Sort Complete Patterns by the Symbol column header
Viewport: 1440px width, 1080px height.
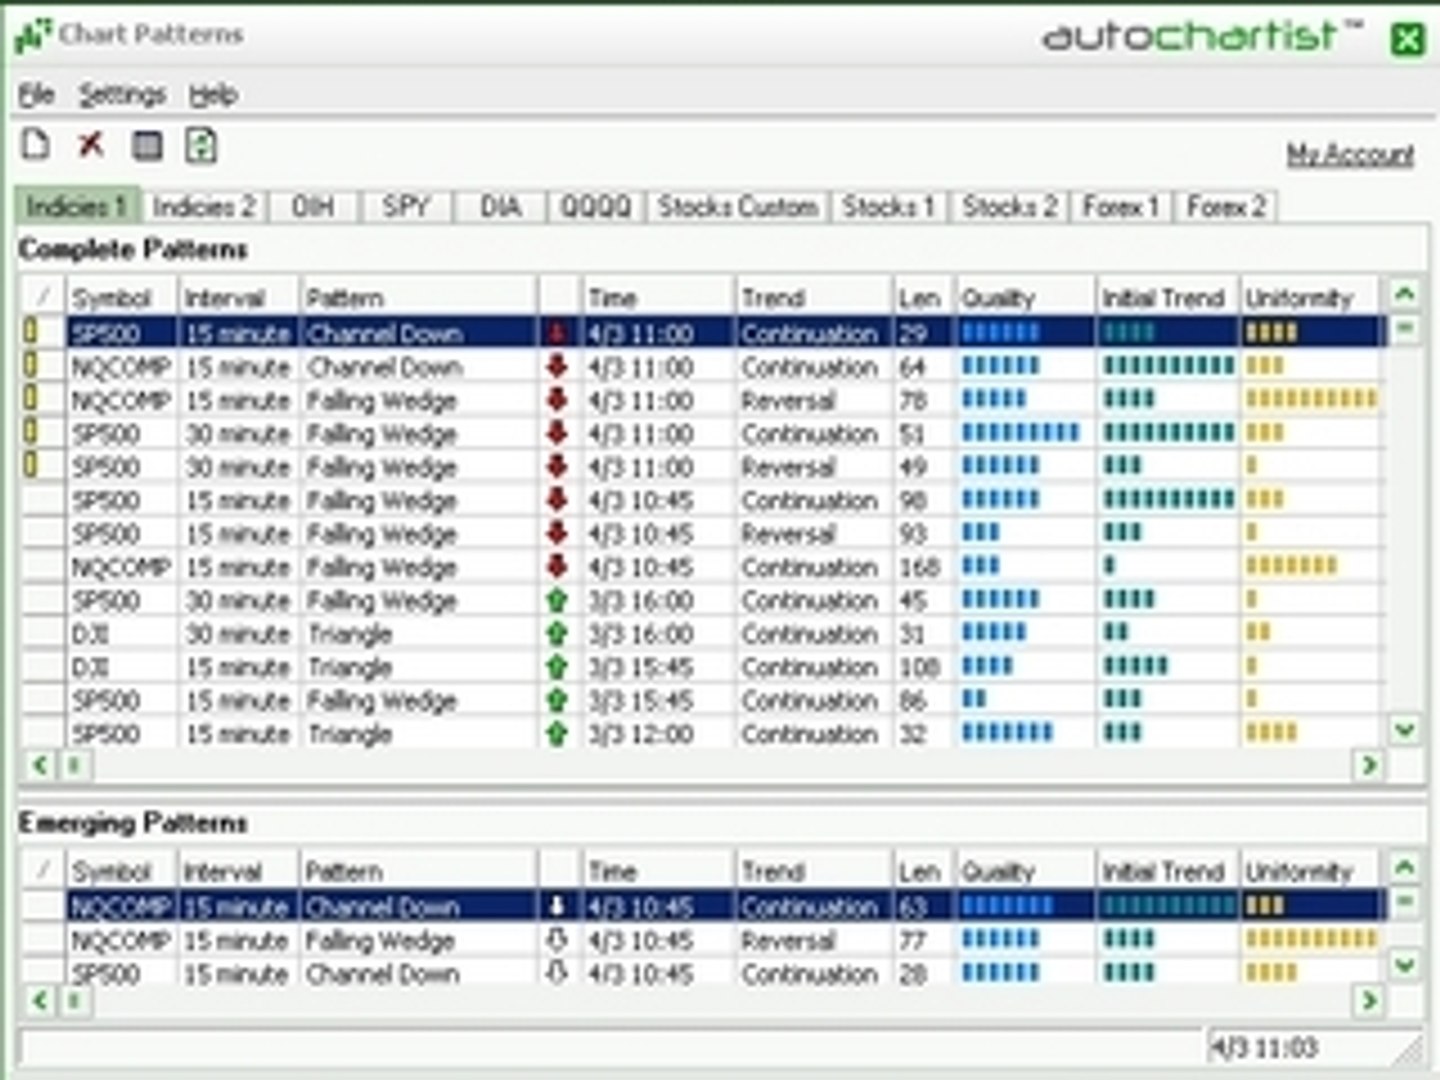coord(122,297)
